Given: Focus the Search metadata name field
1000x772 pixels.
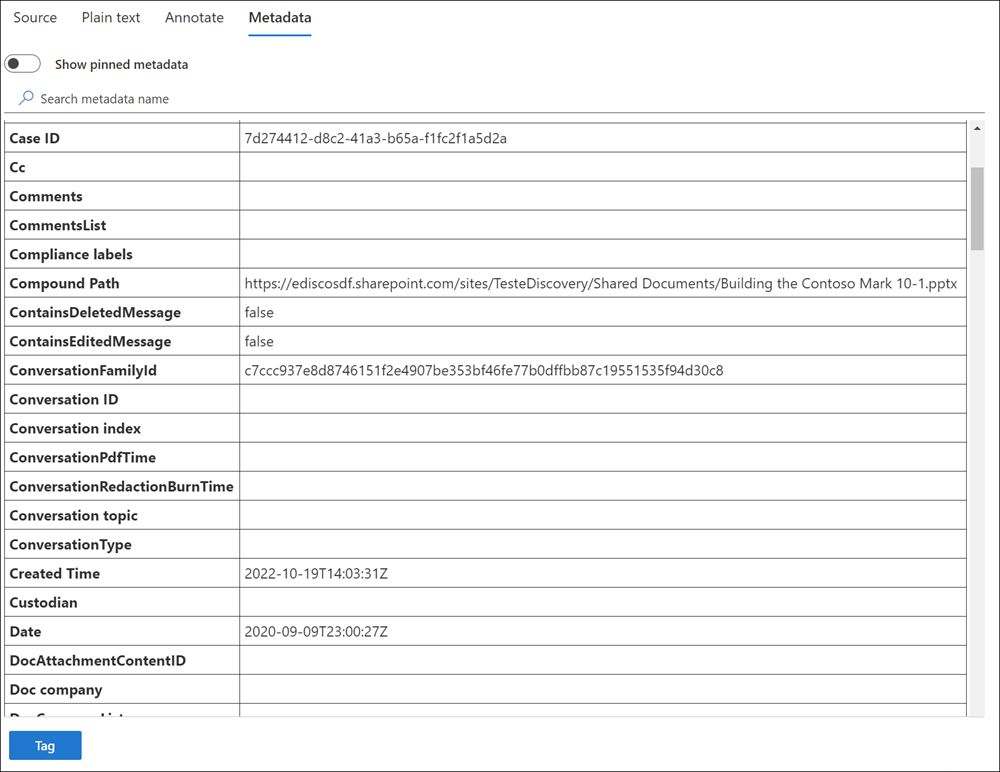Looking at the screenshot, I should coord(494,98).
